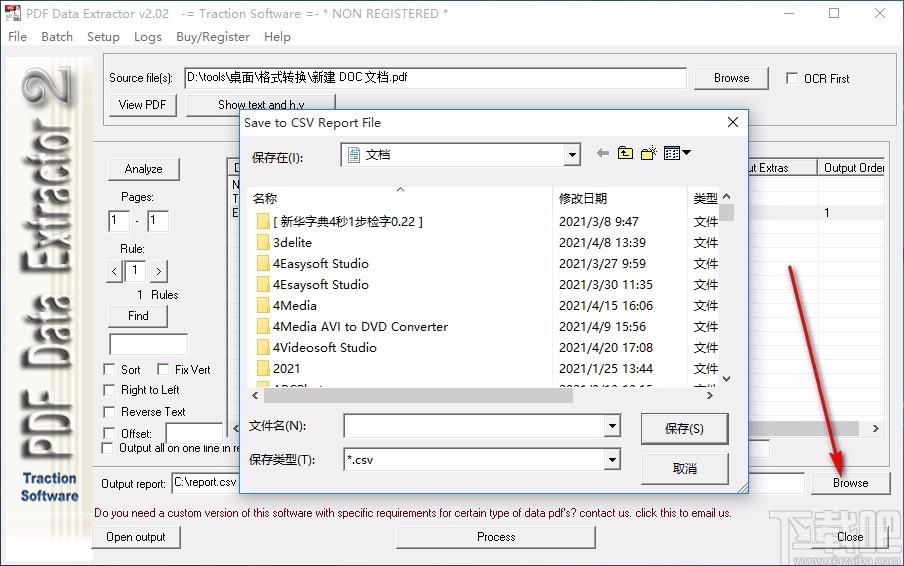The width and height of the screenshot is (904, 566).
Task: Click the PDF Data Extractor title icon
Action: (13, 13)
